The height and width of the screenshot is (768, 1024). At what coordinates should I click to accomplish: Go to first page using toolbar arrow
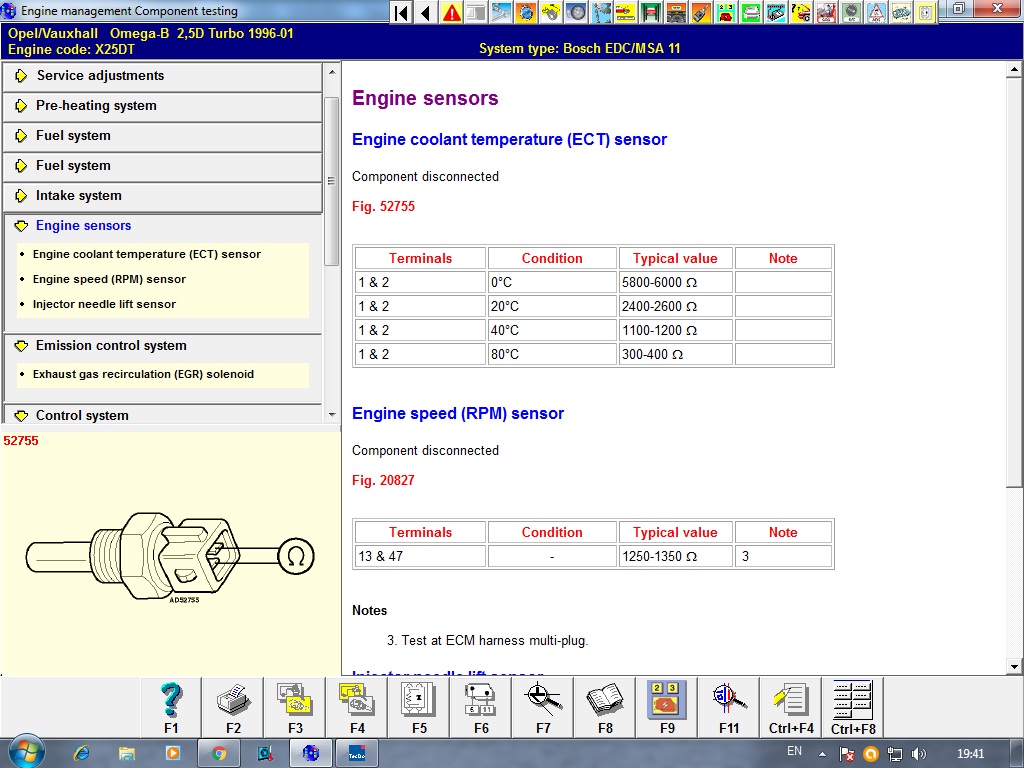click(x=401, y=12)
